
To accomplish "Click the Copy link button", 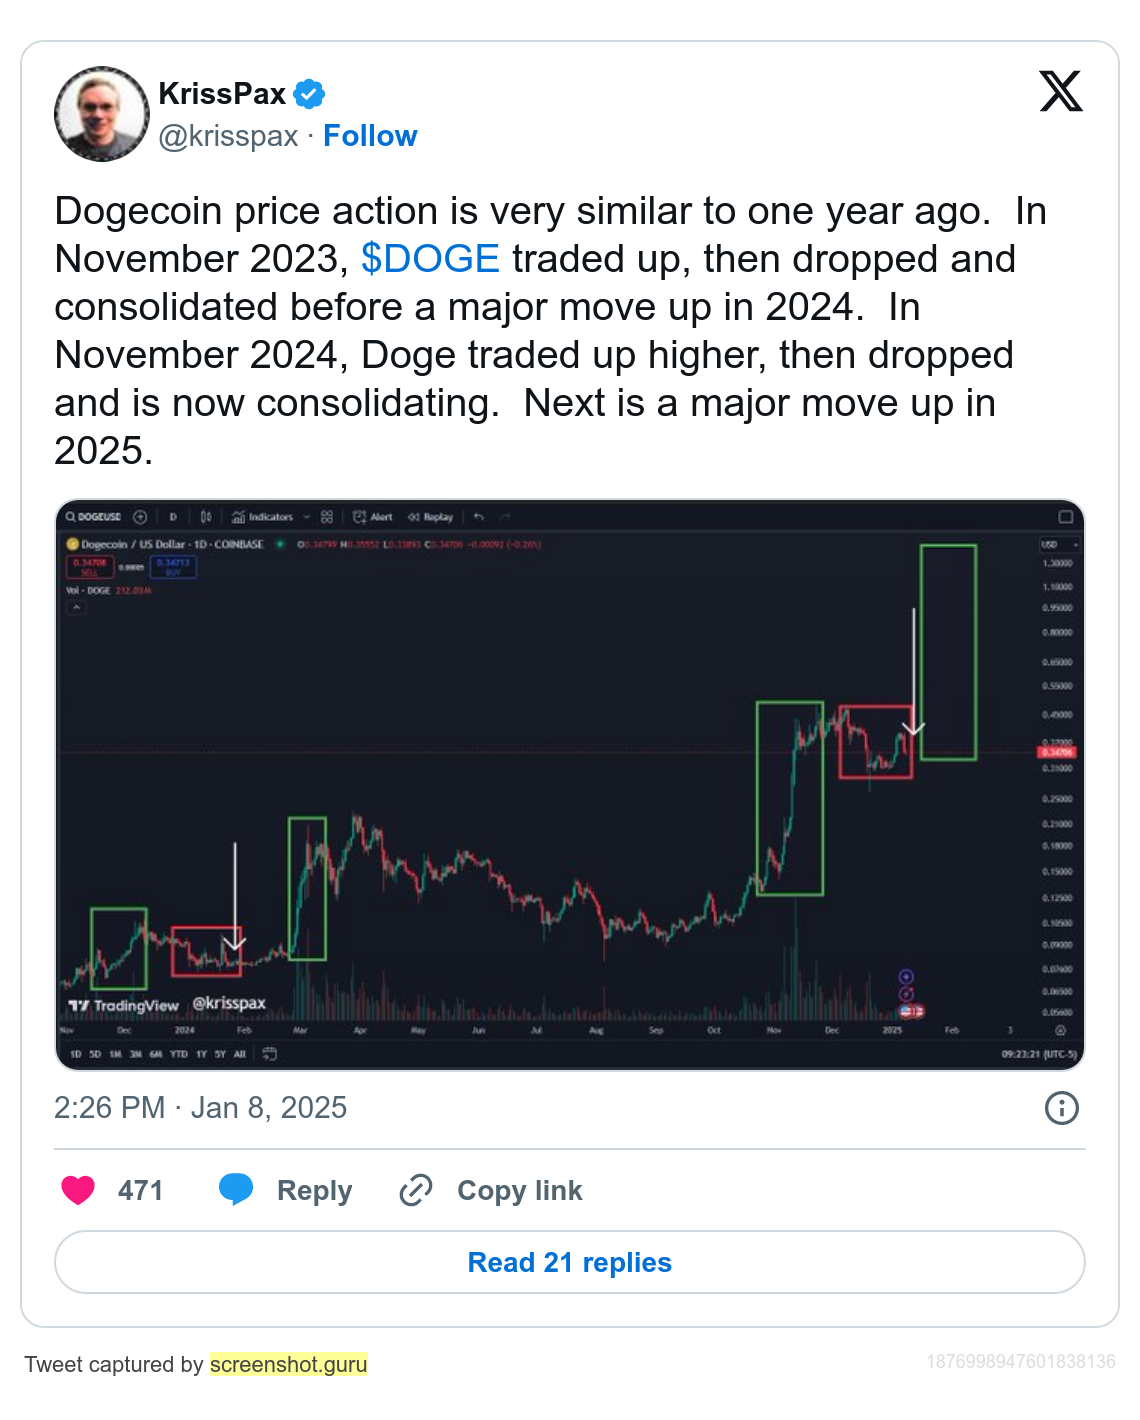I will [491, 1190].
